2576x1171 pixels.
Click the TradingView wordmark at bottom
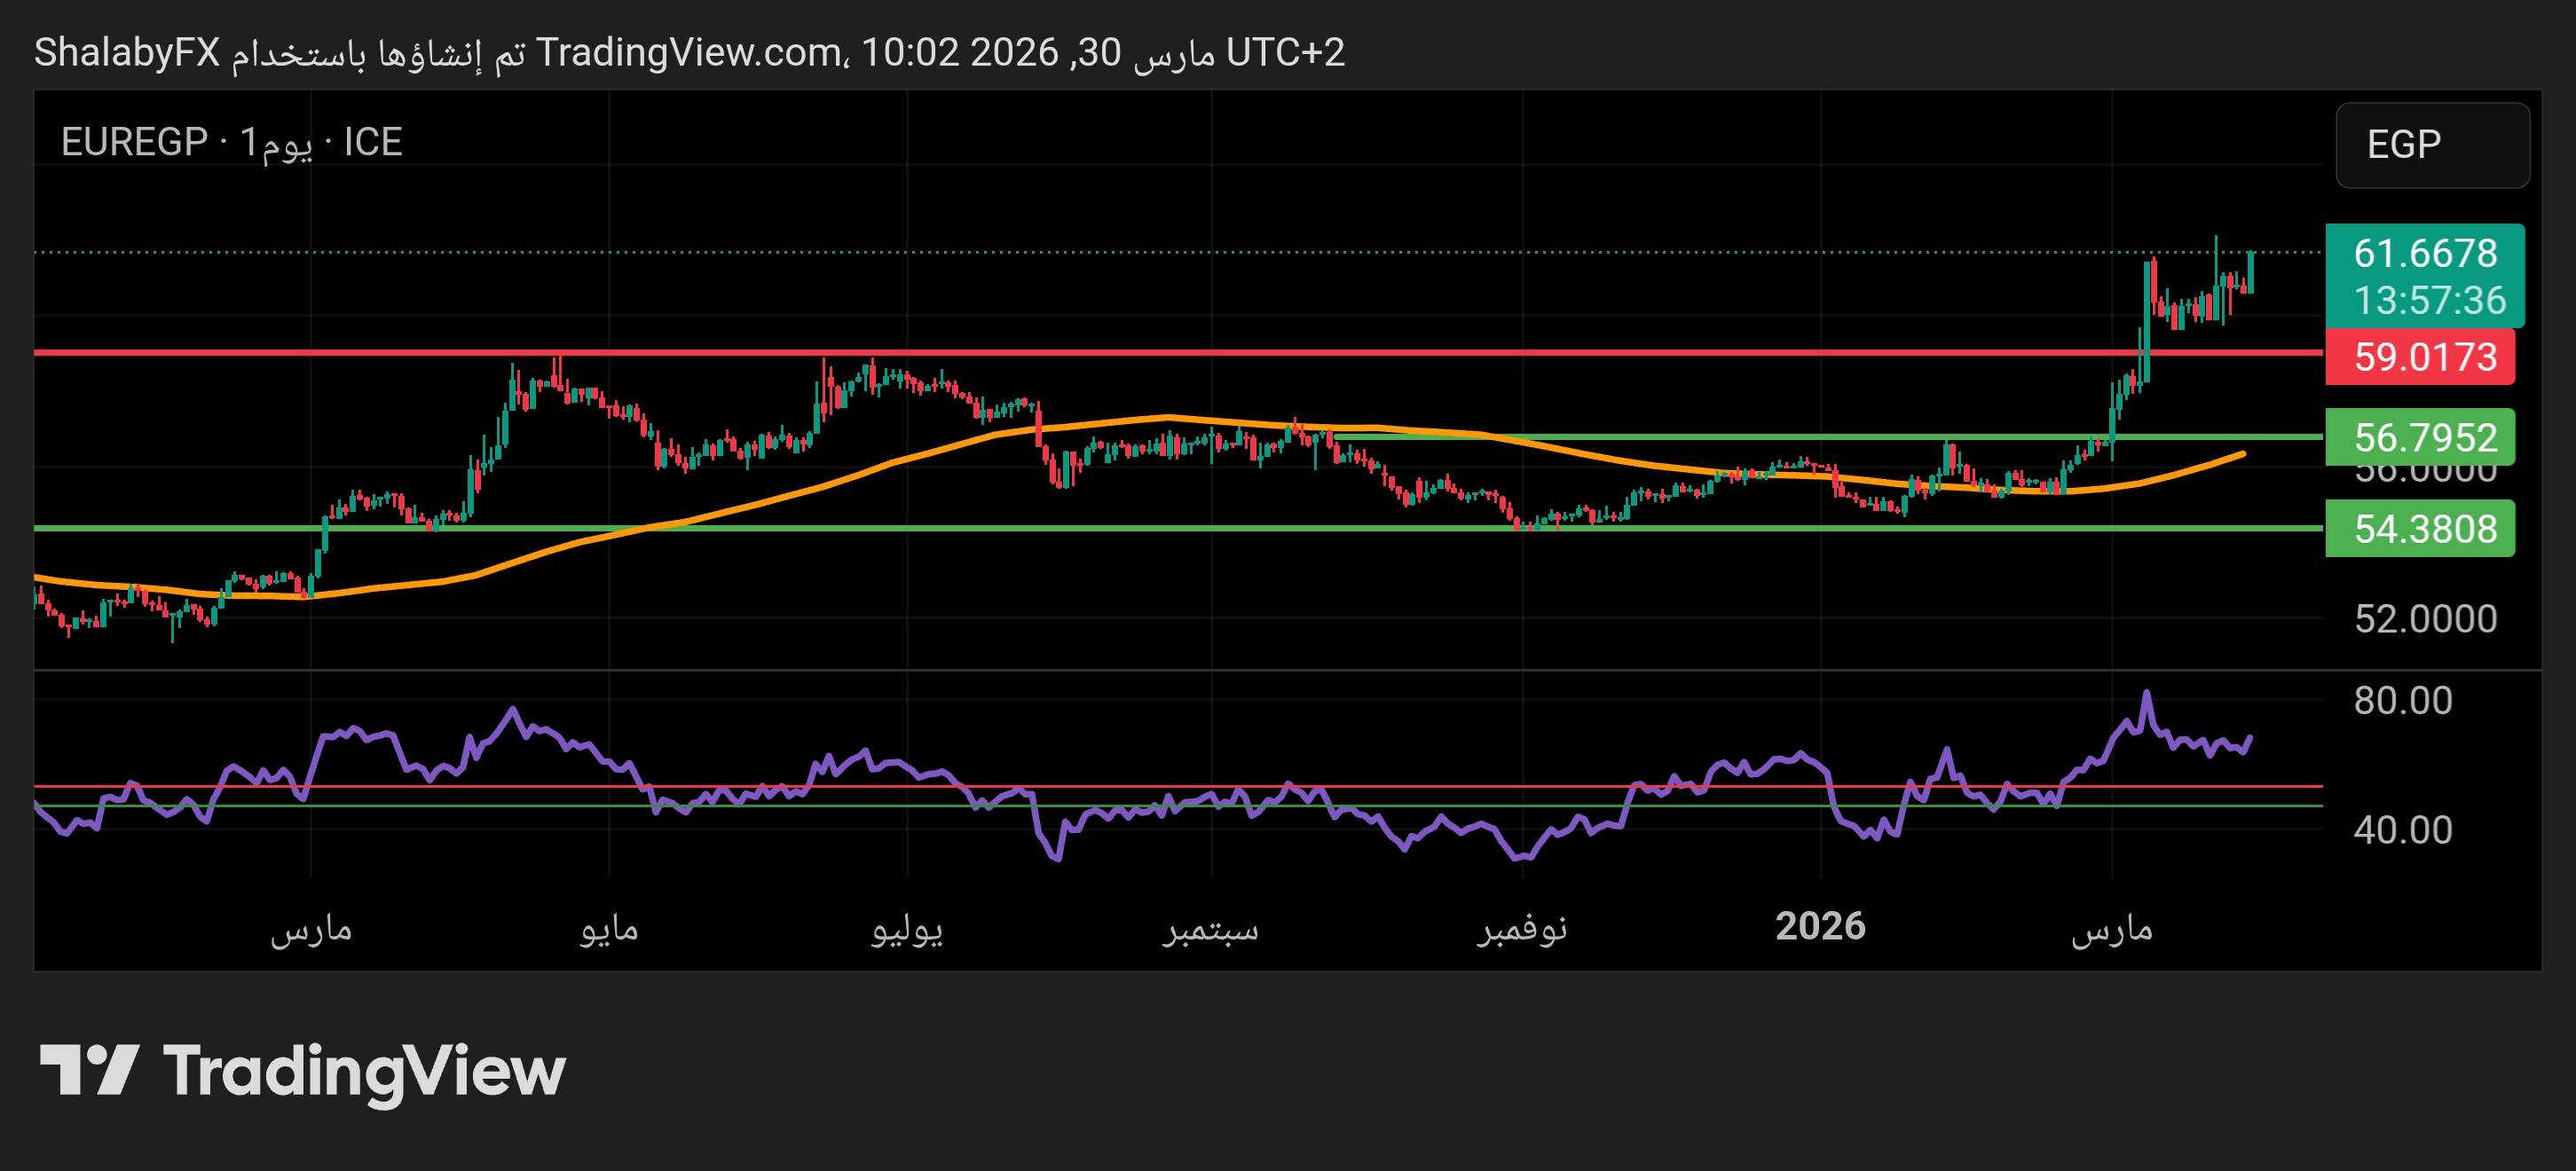(364, 1072)
